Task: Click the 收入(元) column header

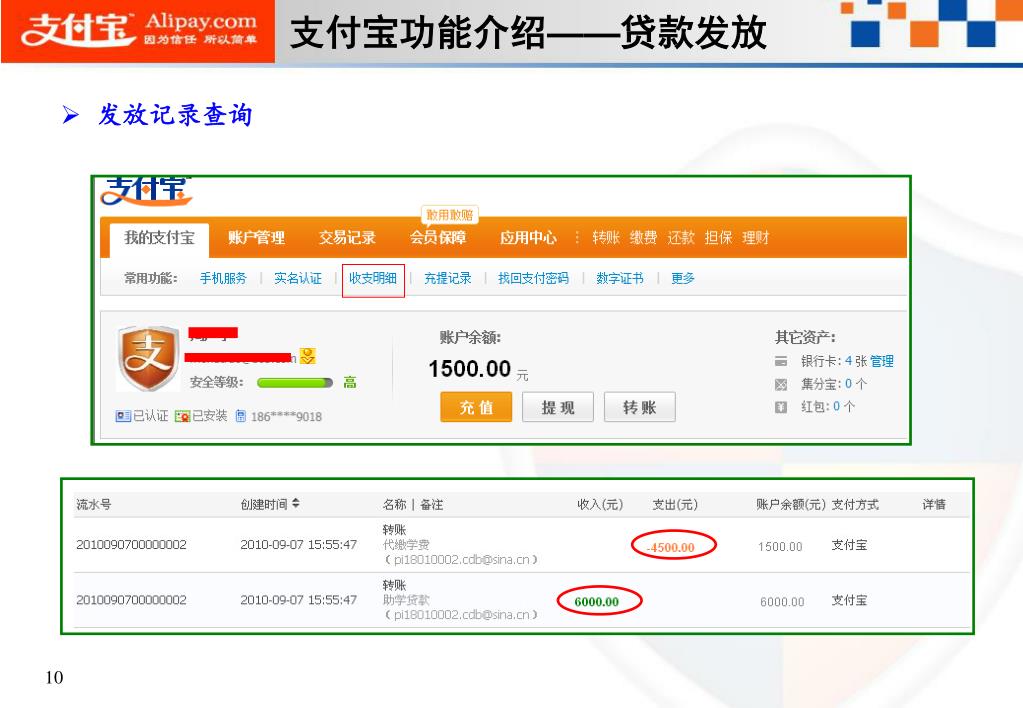Action: [x=600, y=504]
